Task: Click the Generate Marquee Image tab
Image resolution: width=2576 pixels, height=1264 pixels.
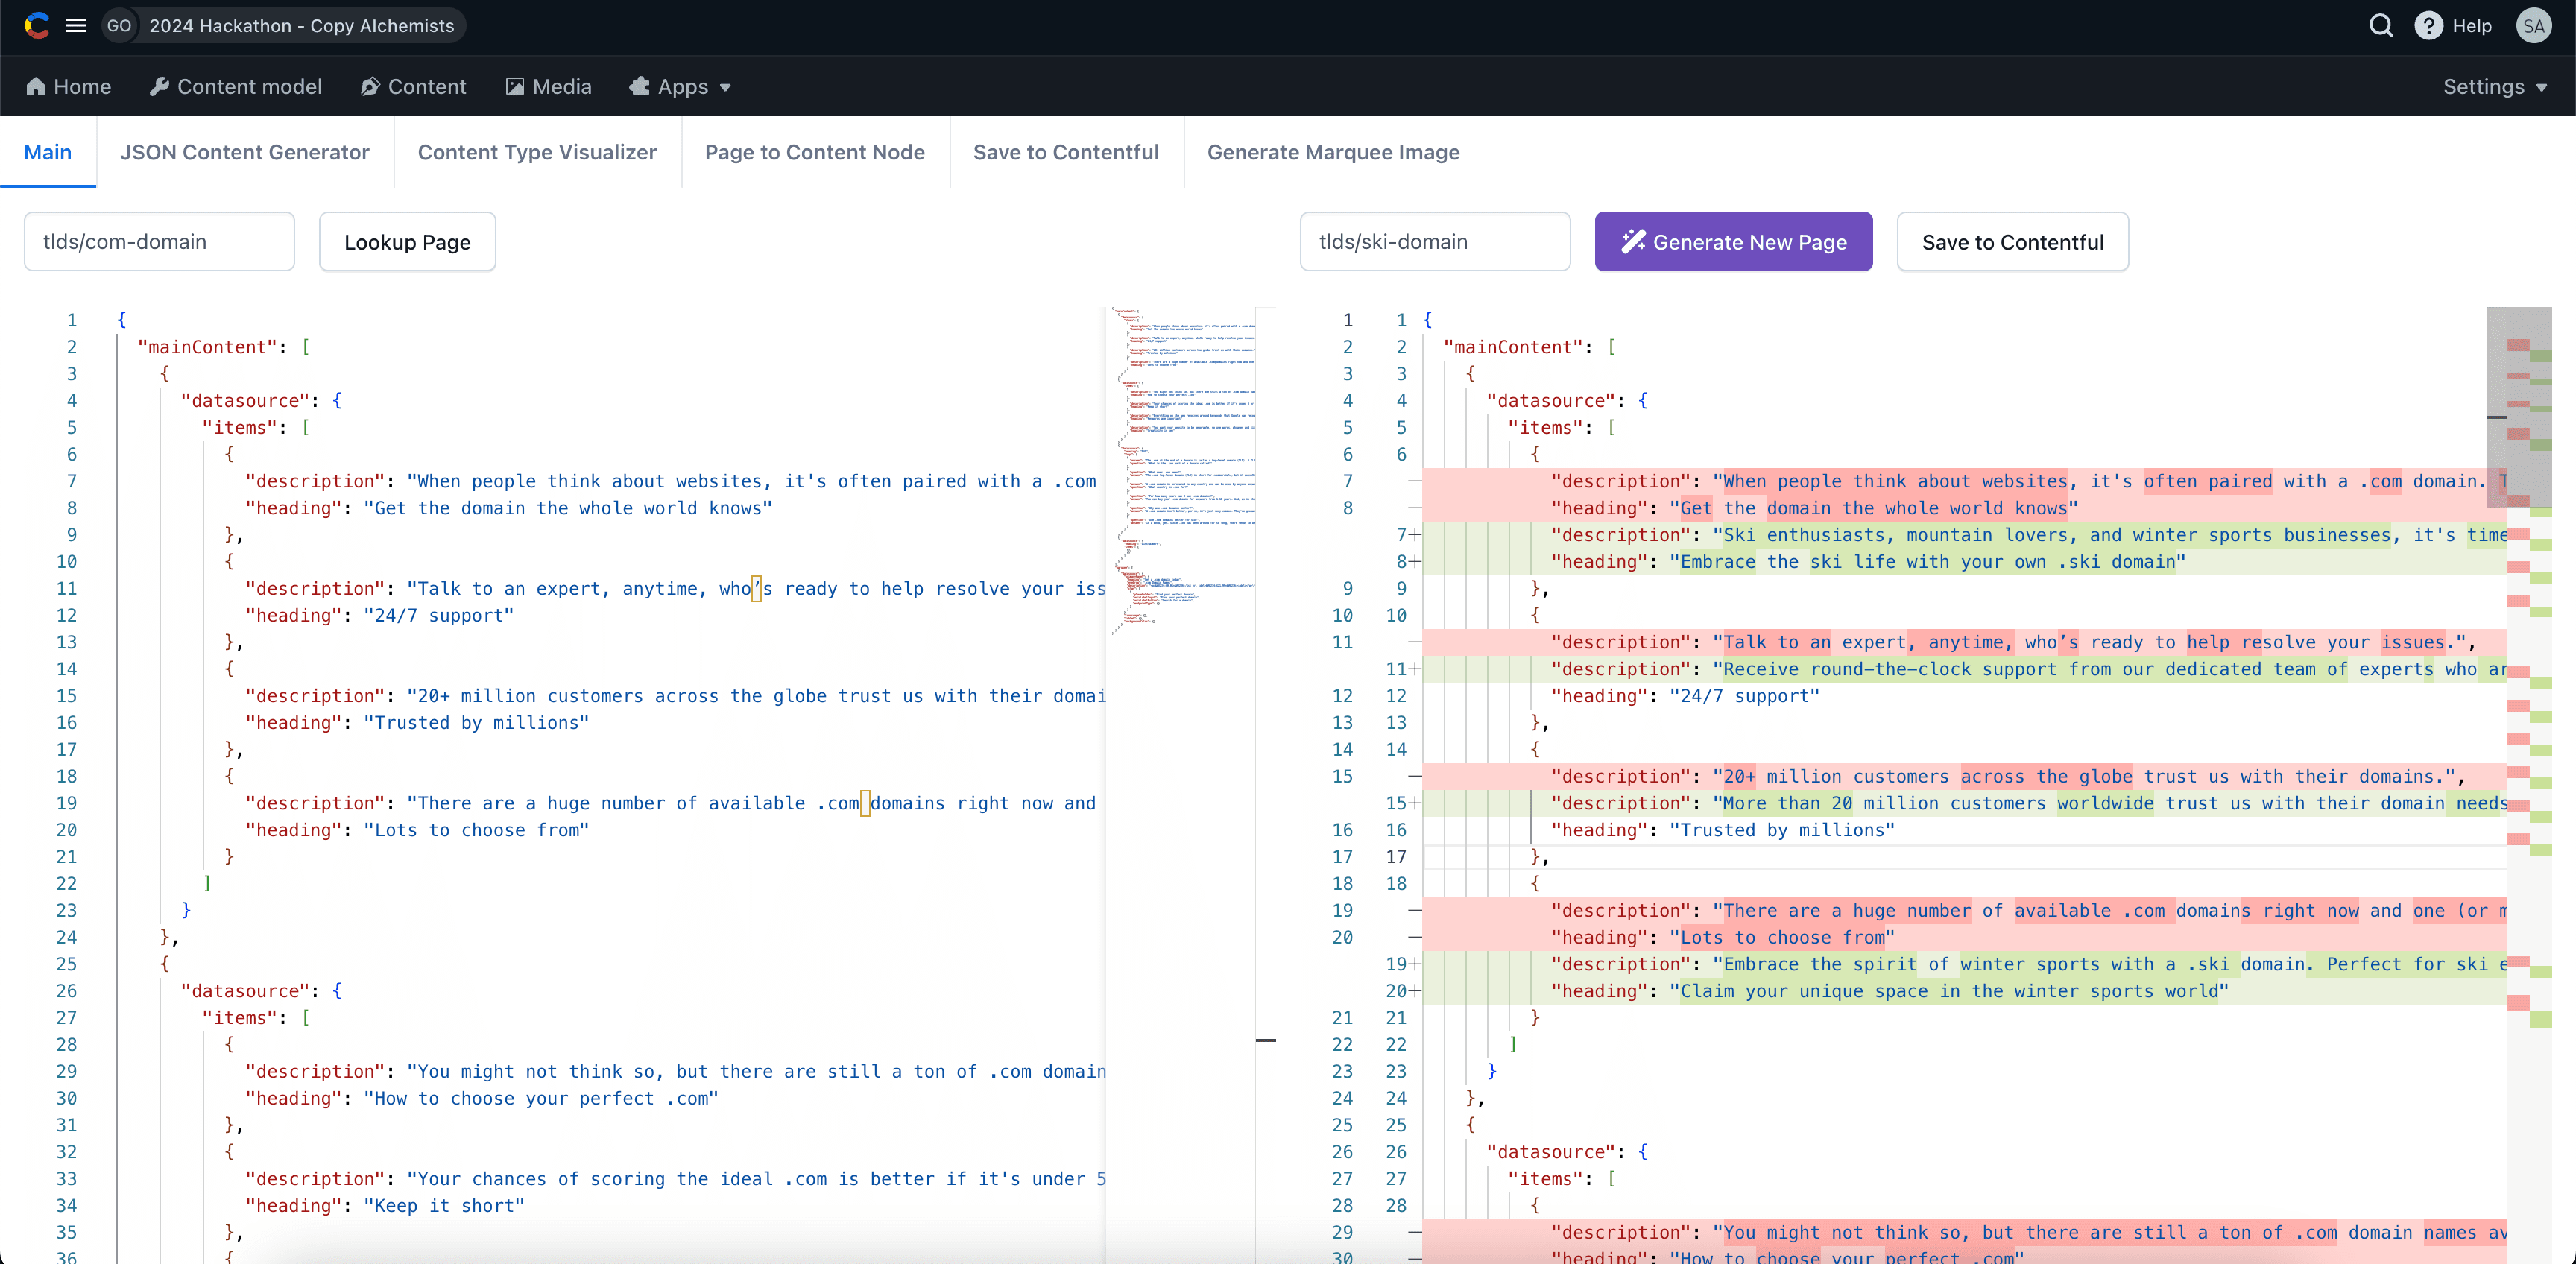Action: coord(1334,151)
